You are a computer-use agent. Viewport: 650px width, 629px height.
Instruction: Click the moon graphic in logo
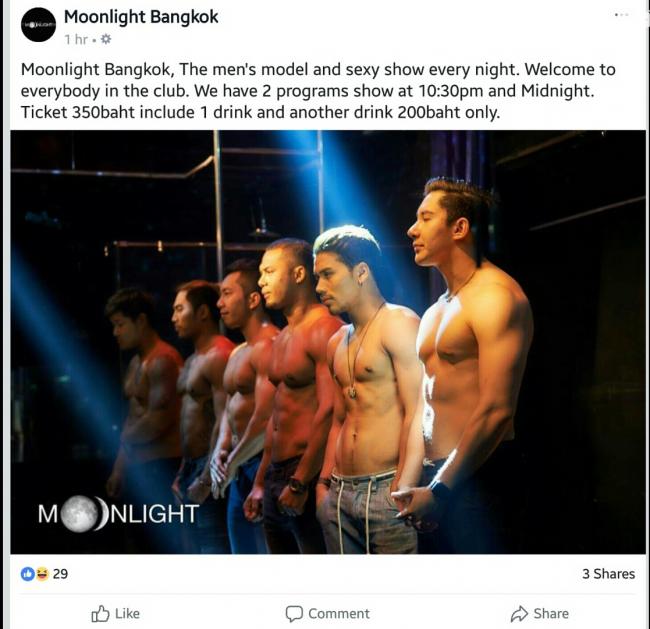click(x=82, y=514)
